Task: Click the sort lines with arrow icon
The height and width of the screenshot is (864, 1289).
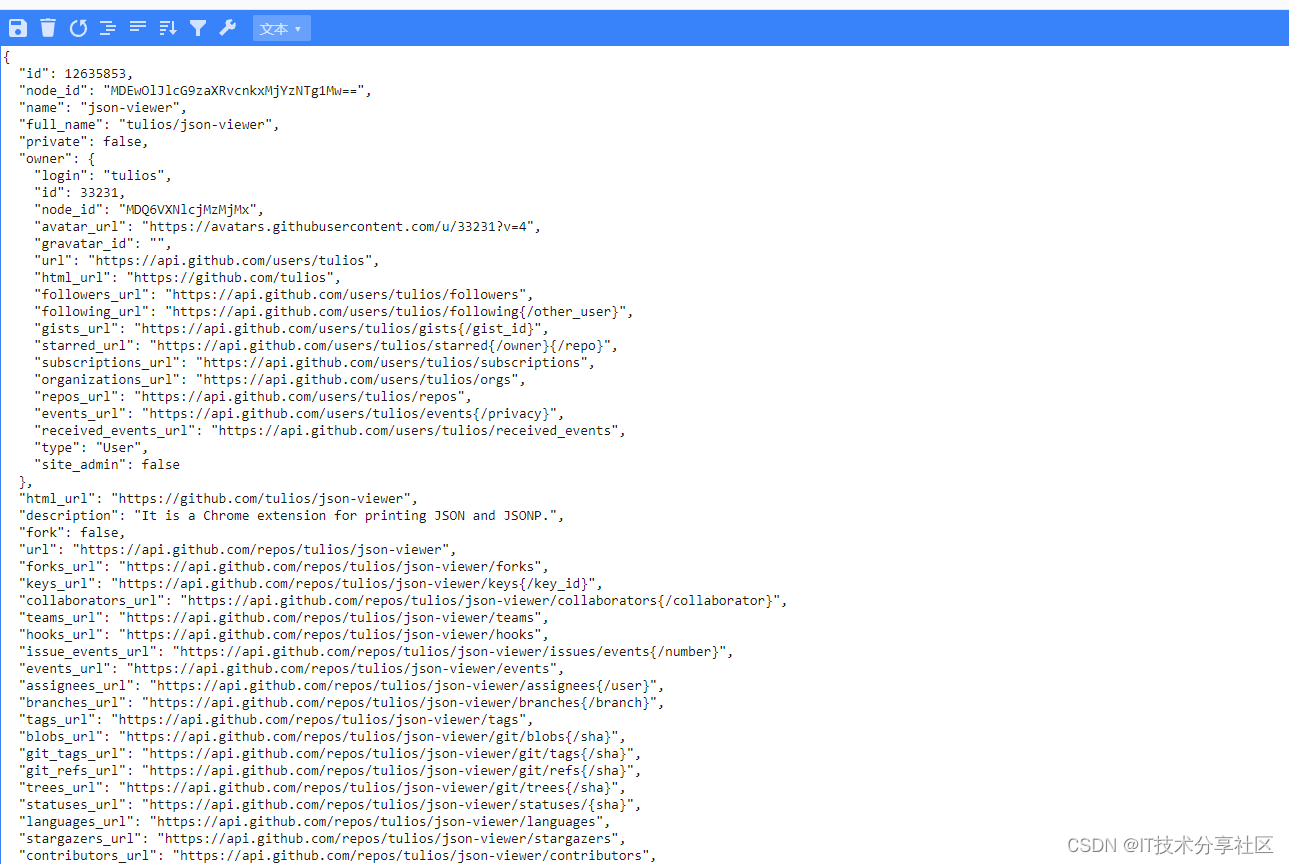Action: pyautogui.click(x=168, y=28)
